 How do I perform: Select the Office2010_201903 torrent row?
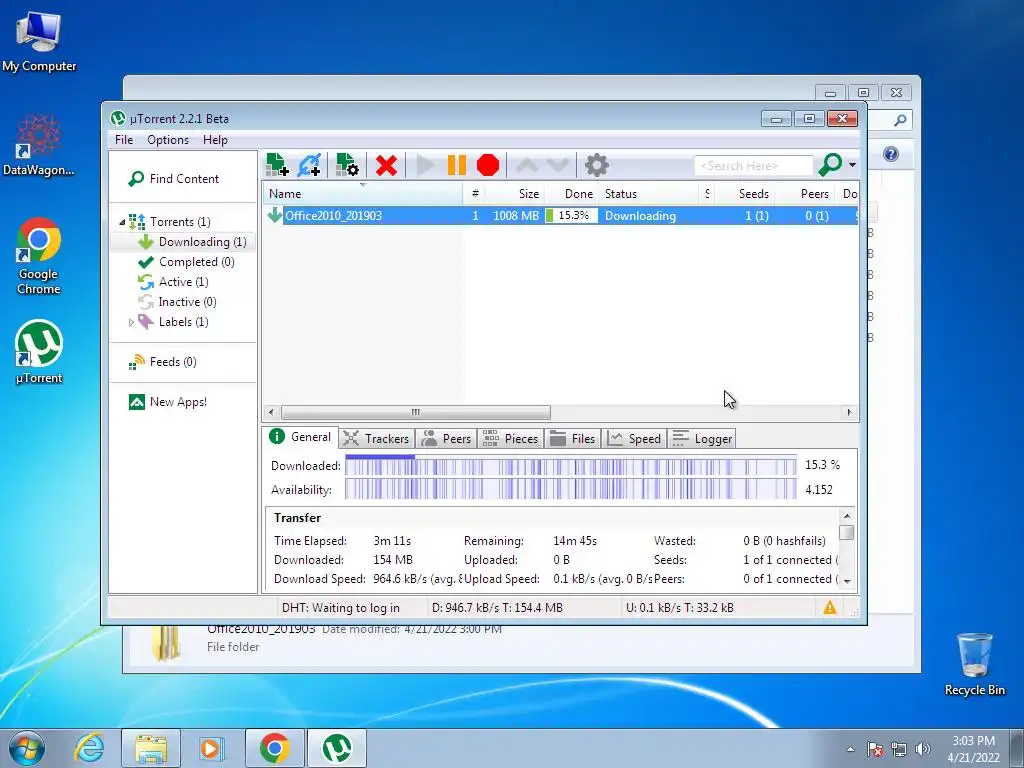561,216
